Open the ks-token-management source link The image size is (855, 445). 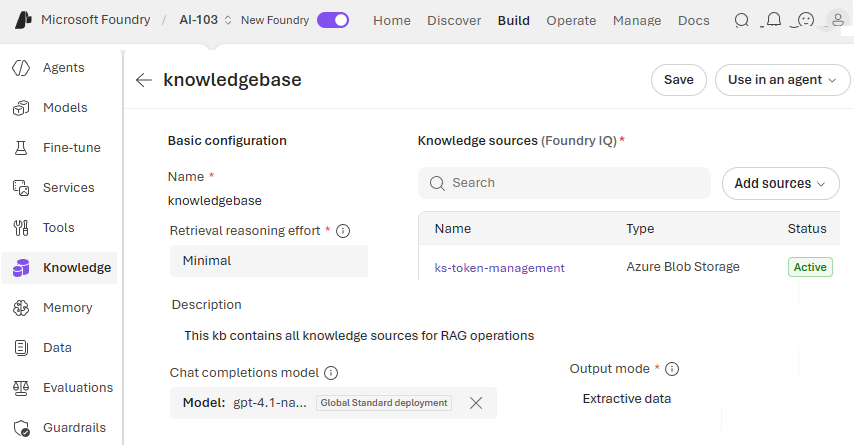[499, 268]
